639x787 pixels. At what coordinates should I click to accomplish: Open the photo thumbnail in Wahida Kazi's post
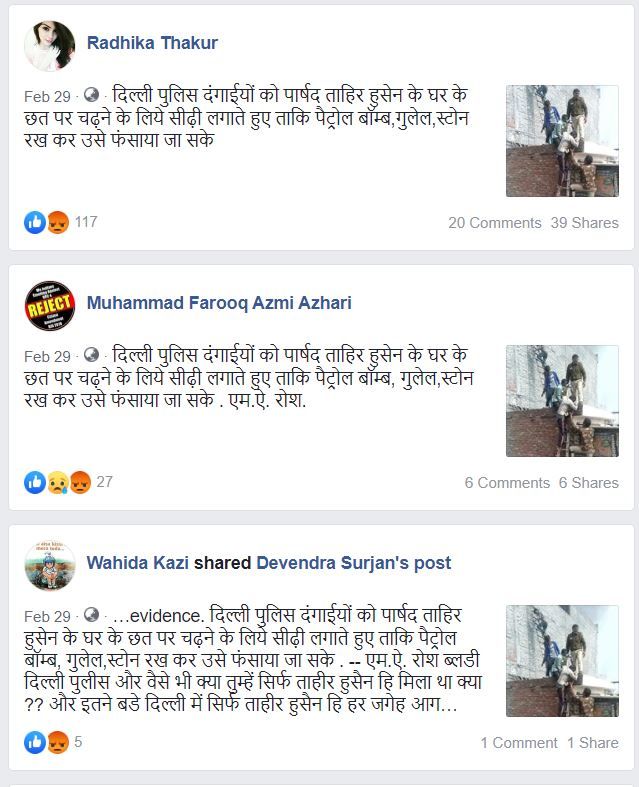562,661
